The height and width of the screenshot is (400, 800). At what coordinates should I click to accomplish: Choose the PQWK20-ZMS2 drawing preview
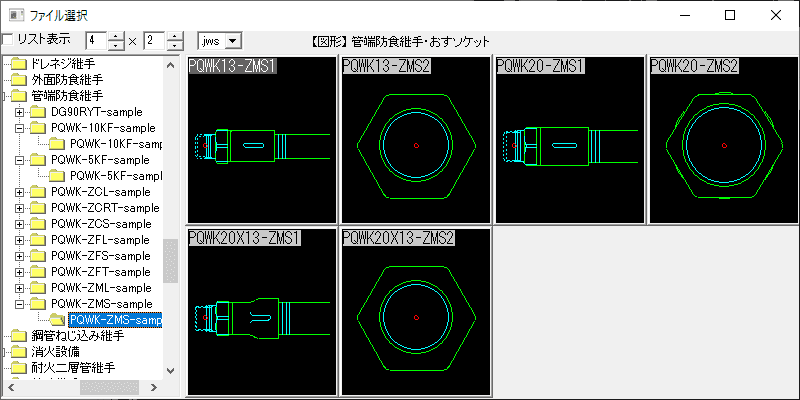click(723, 140)
